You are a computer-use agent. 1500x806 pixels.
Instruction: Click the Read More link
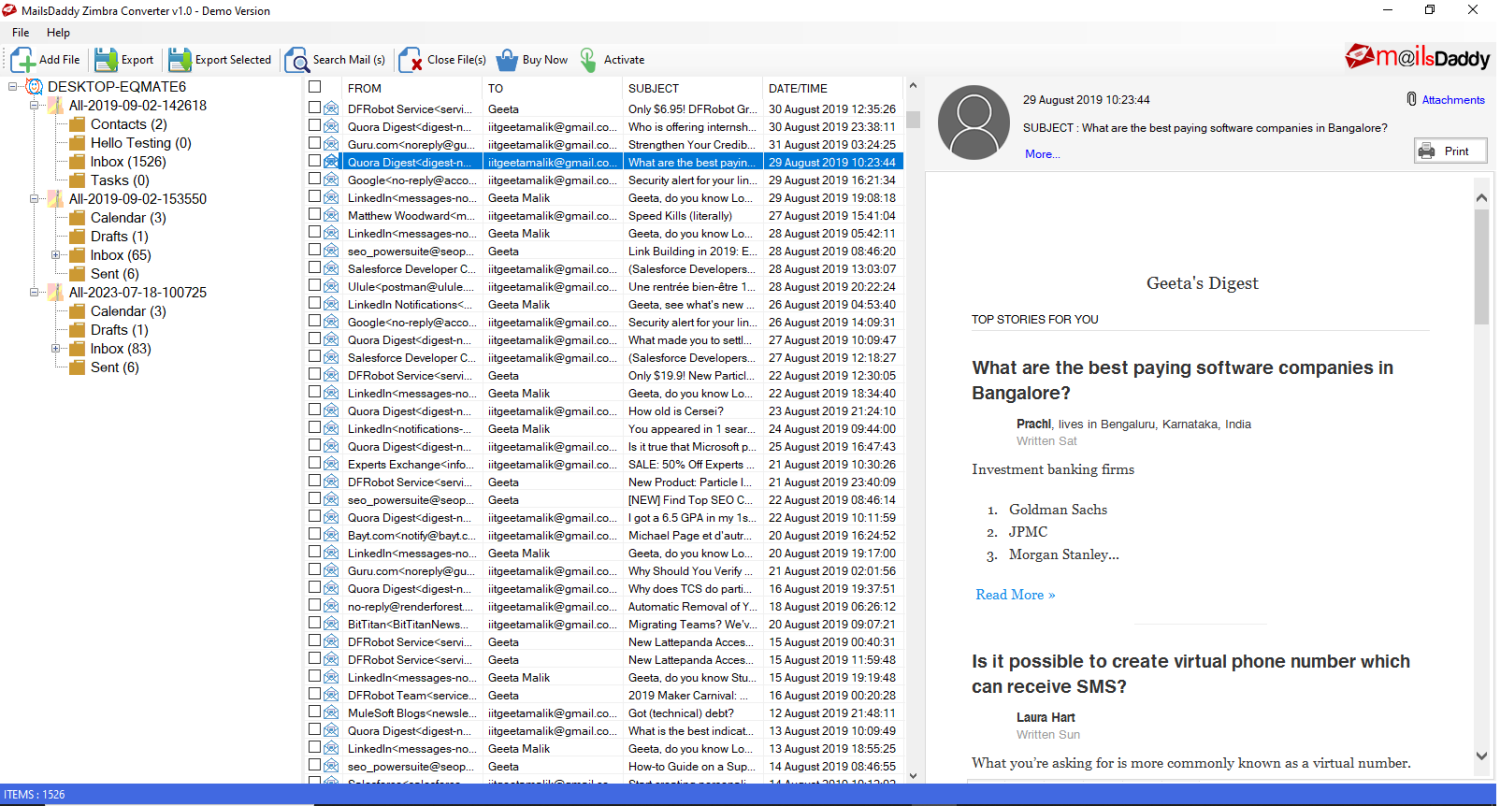click(x=1015, y=594)
